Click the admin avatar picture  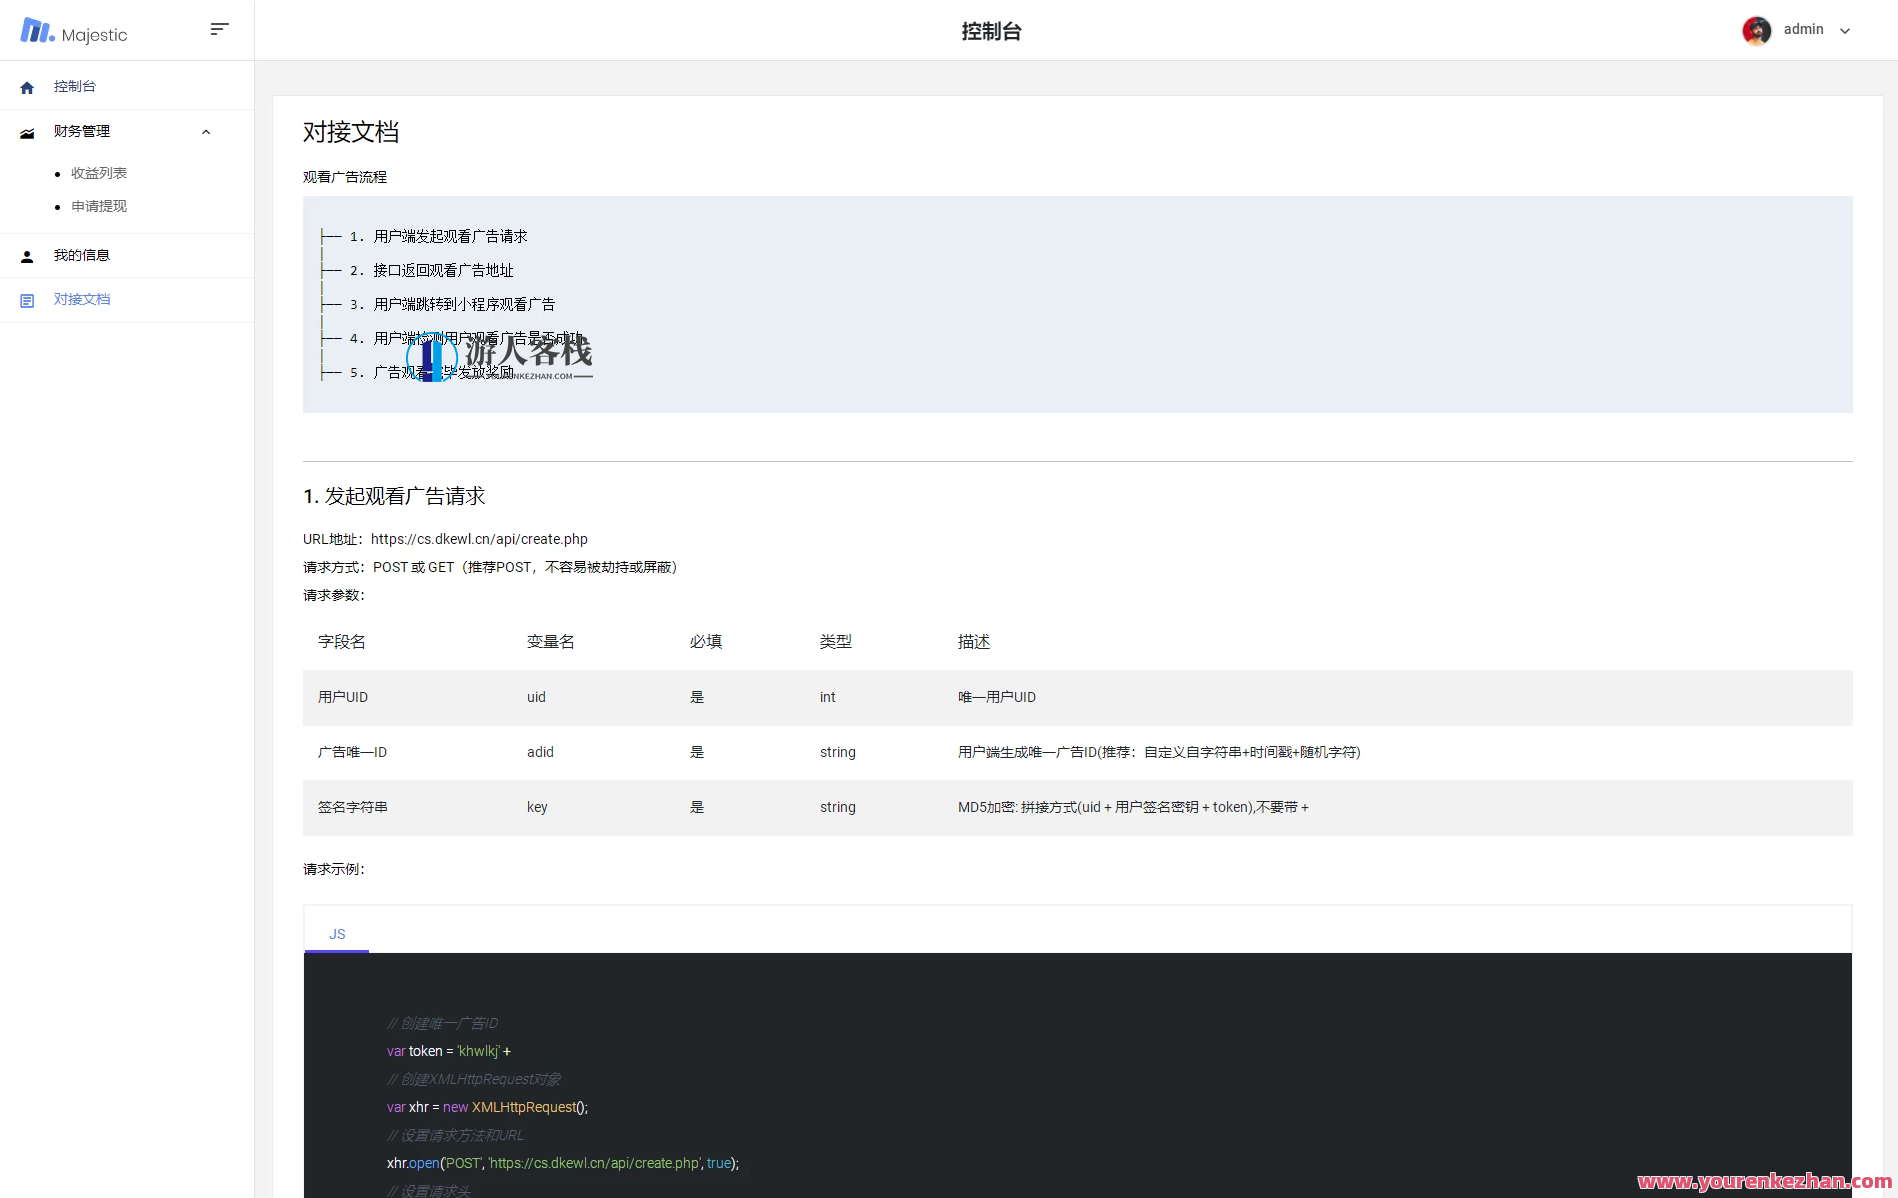1756,30
